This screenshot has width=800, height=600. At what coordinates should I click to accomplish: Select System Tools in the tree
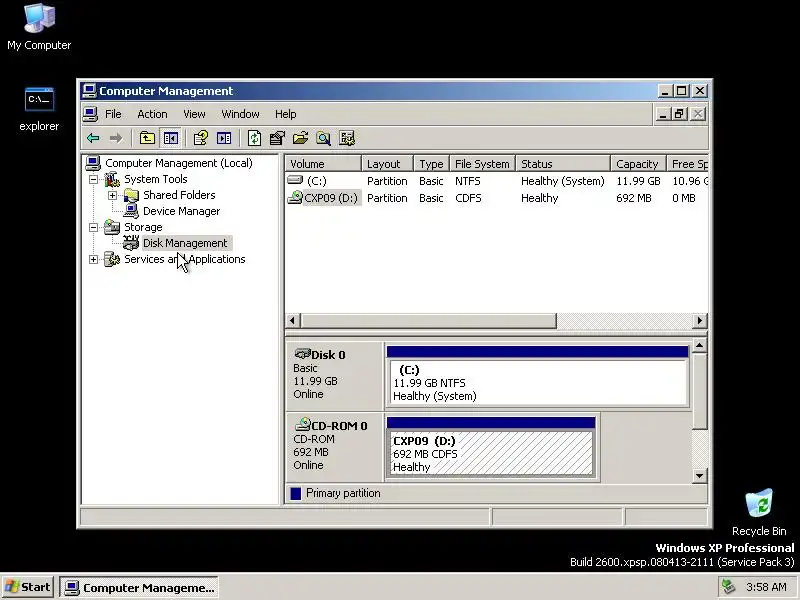[156, 179]
